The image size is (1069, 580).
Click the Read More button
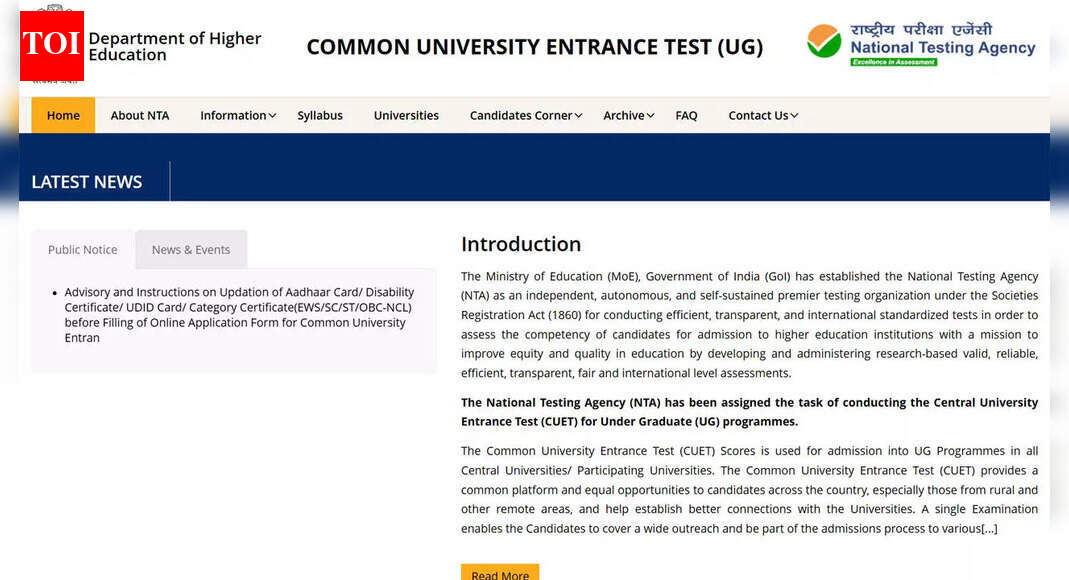click(499, 573)
